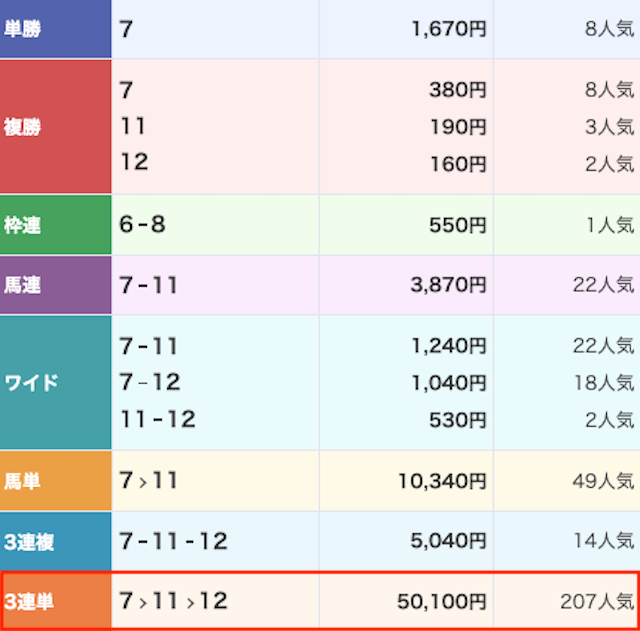Select the 530円 wide payout
Viewport: 640px width, 631px height.
(x=458, y=420)
